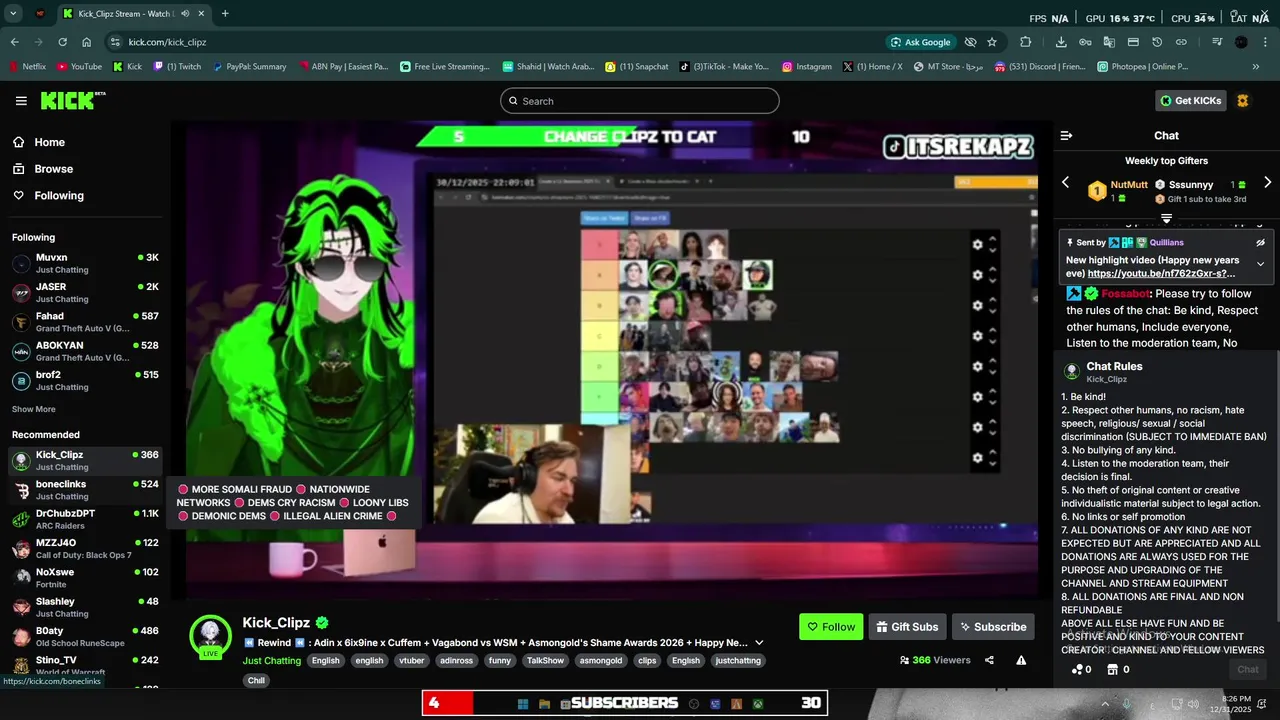Open the chat shop icon
Viewport: 1280px width, 720px height.
[x=1112, y=670]
